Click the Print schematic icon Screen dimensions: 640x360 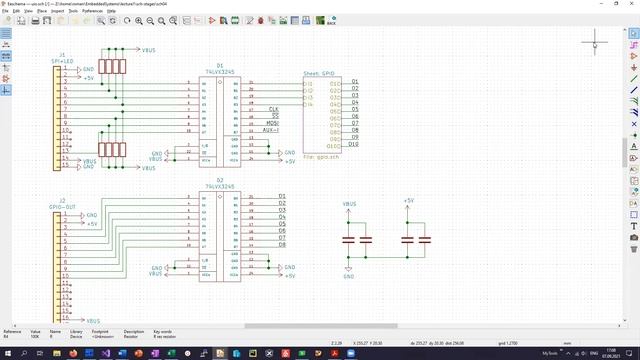[x=36, y=20]
